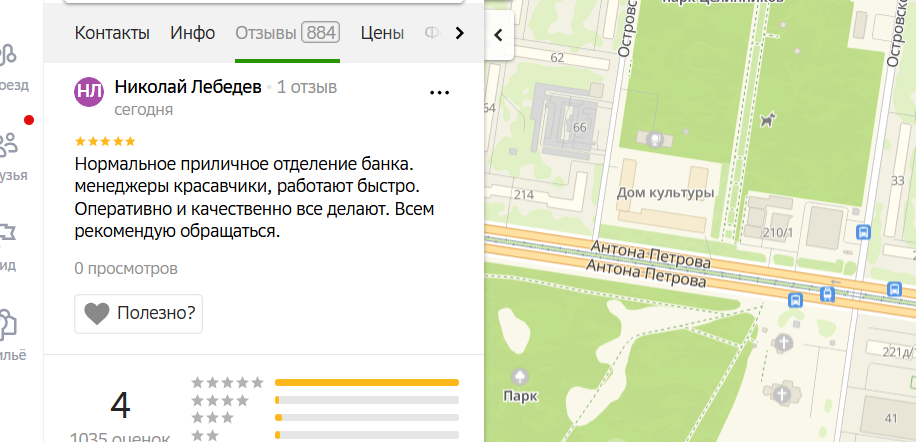Viewport: 916px width, 442px height.
Task: Click building number 214 on map
Action: tap(525, 195)
